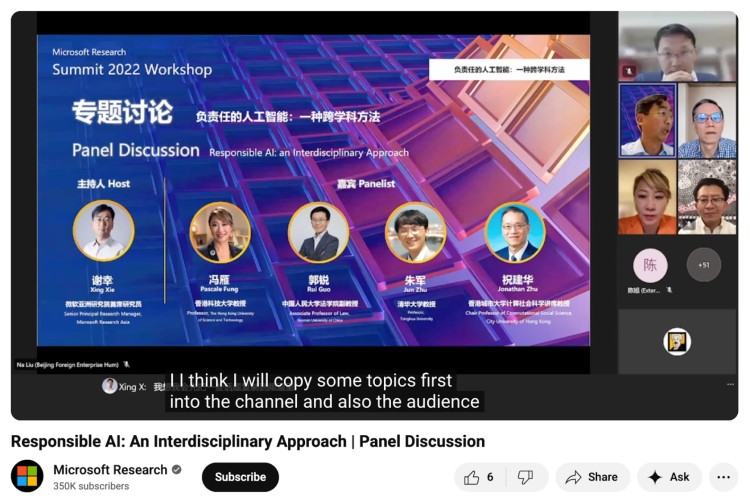Open the Ask AI assistant

669,477
